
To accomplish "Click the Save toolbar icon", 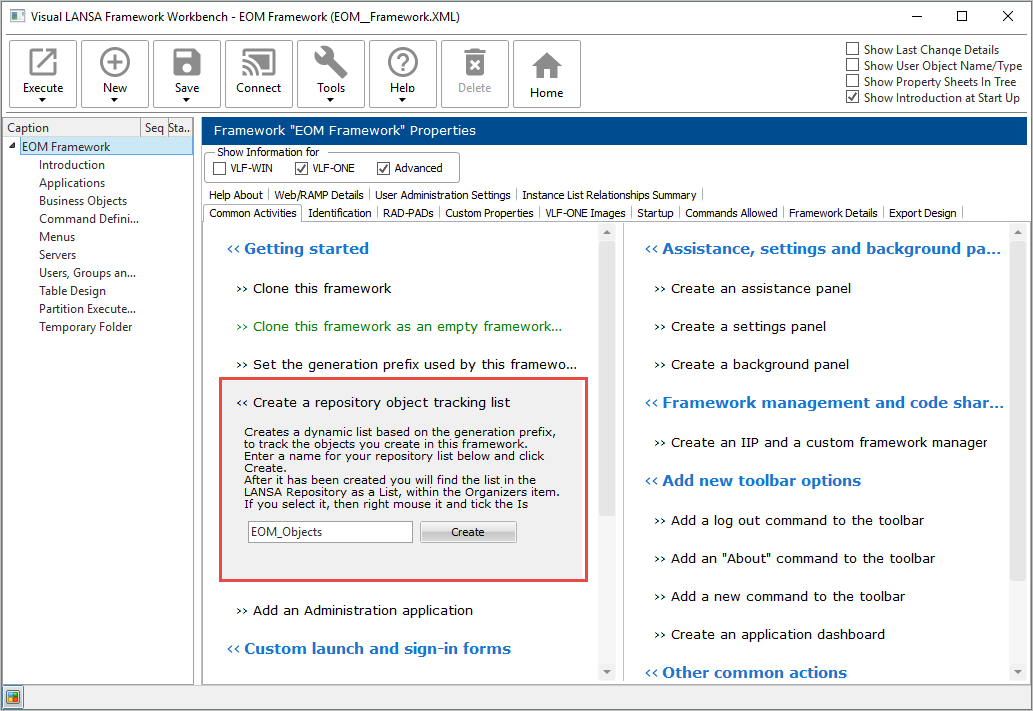I will (x=186, y=63).
